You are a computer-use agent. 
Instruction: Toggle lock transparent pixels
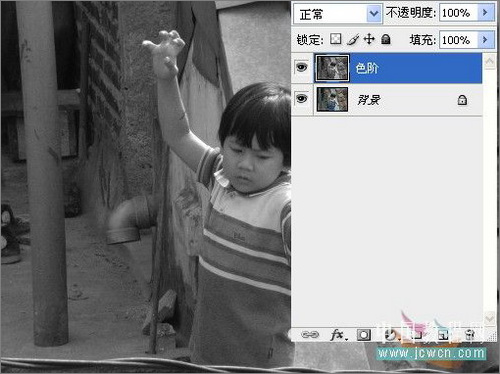336,39
